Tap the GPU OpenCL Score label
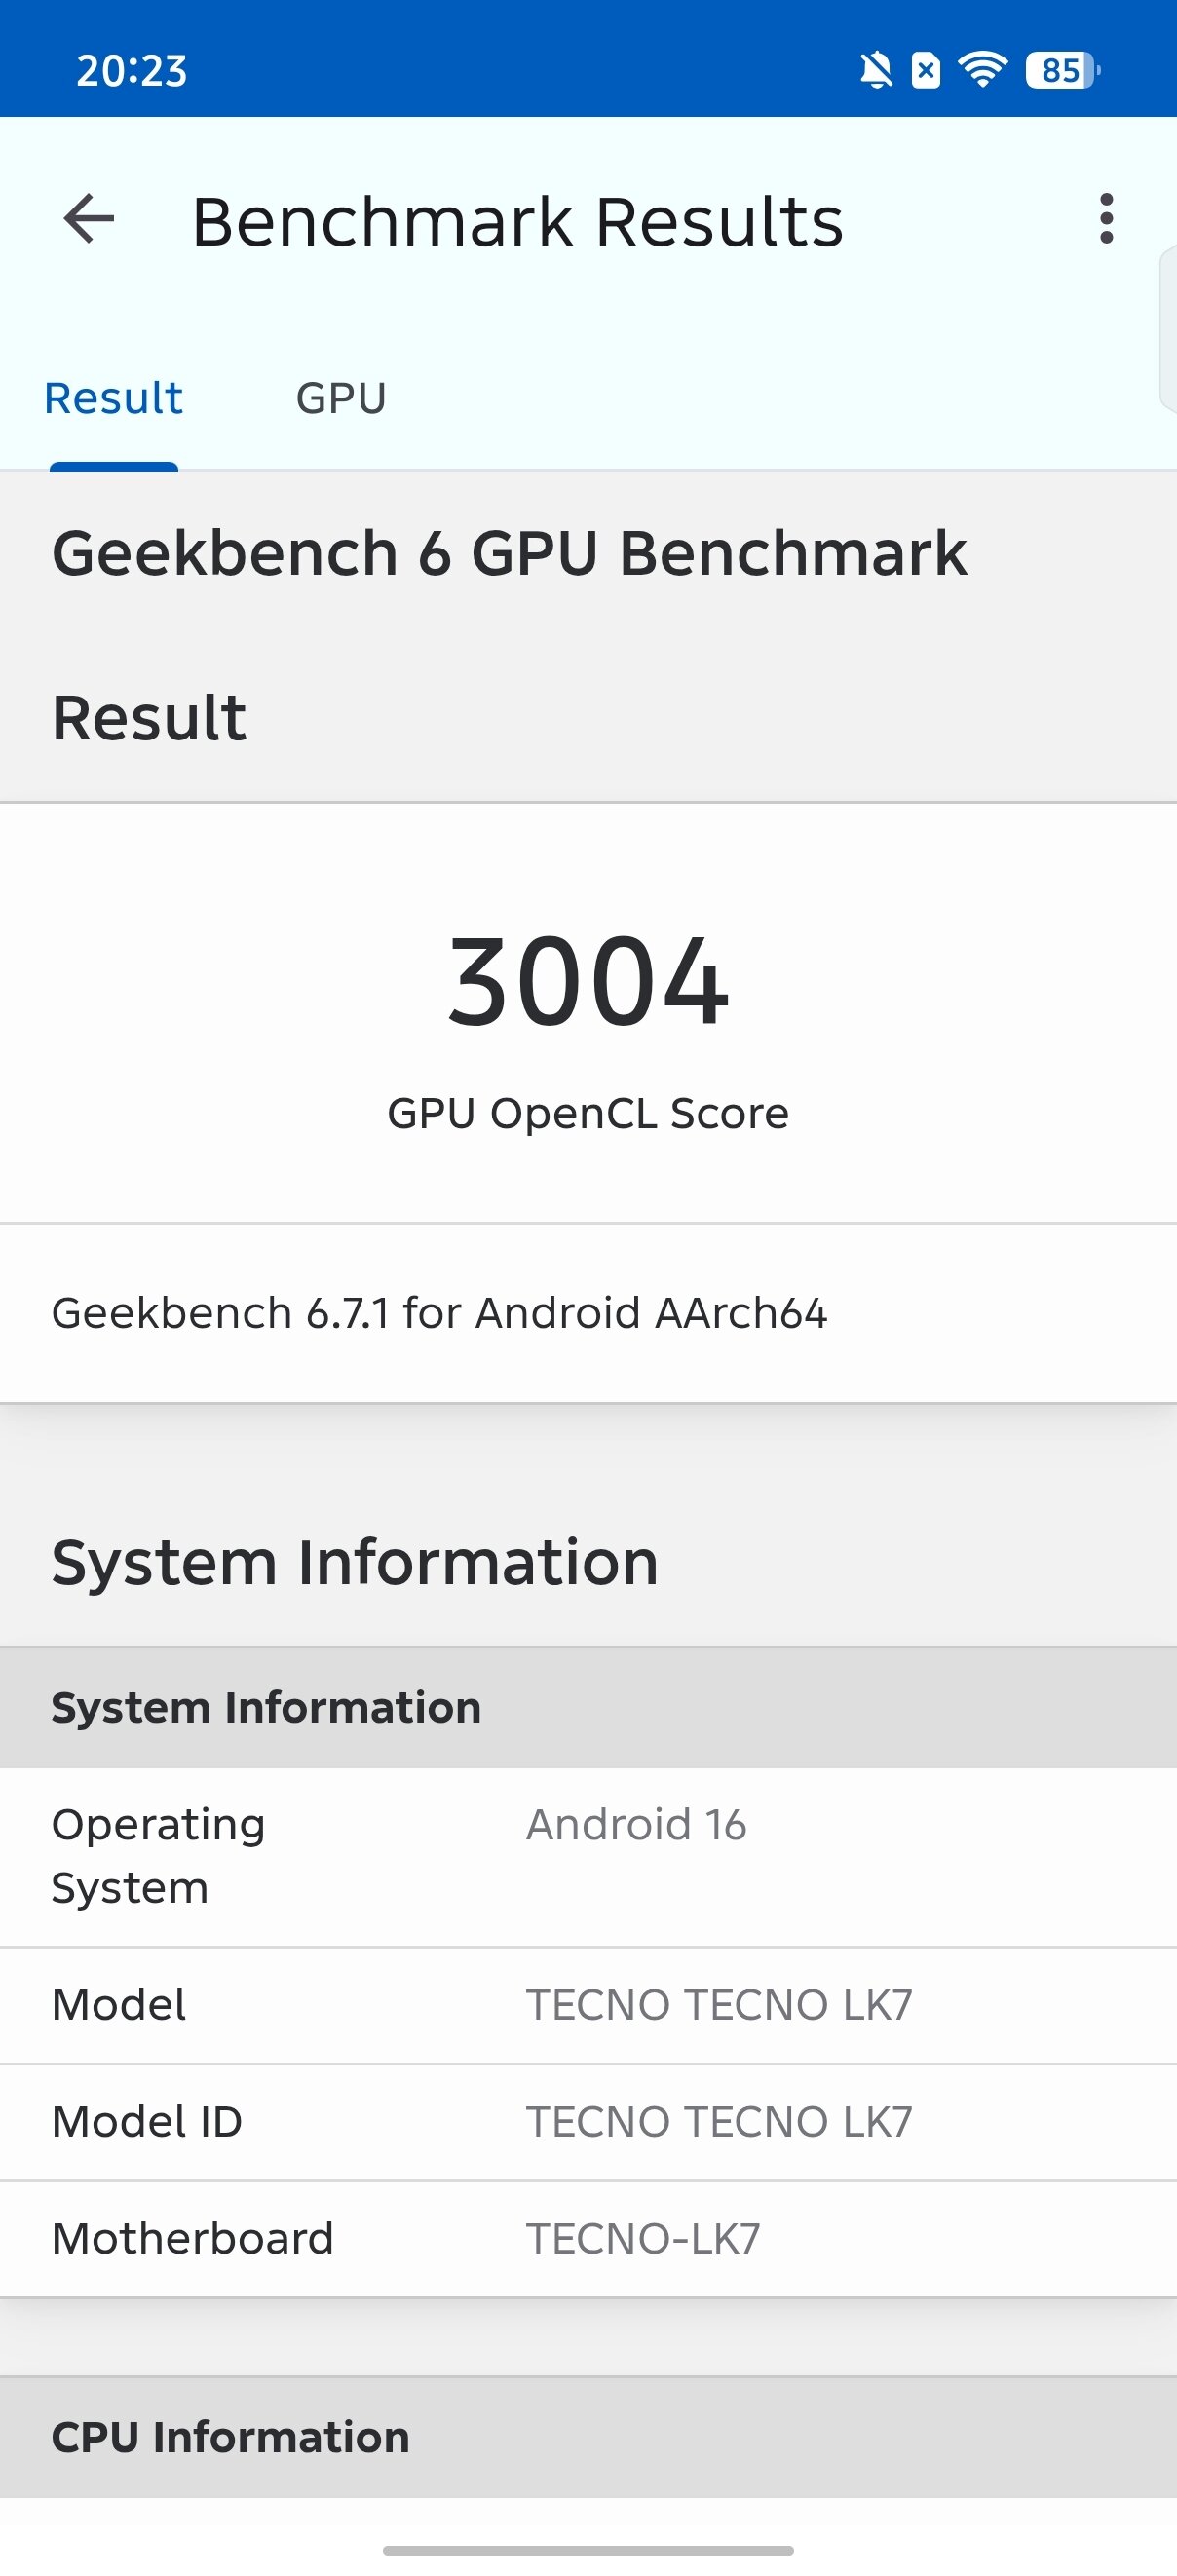The width and height of the screenshot is (1177, 2576). [588, 1113]
